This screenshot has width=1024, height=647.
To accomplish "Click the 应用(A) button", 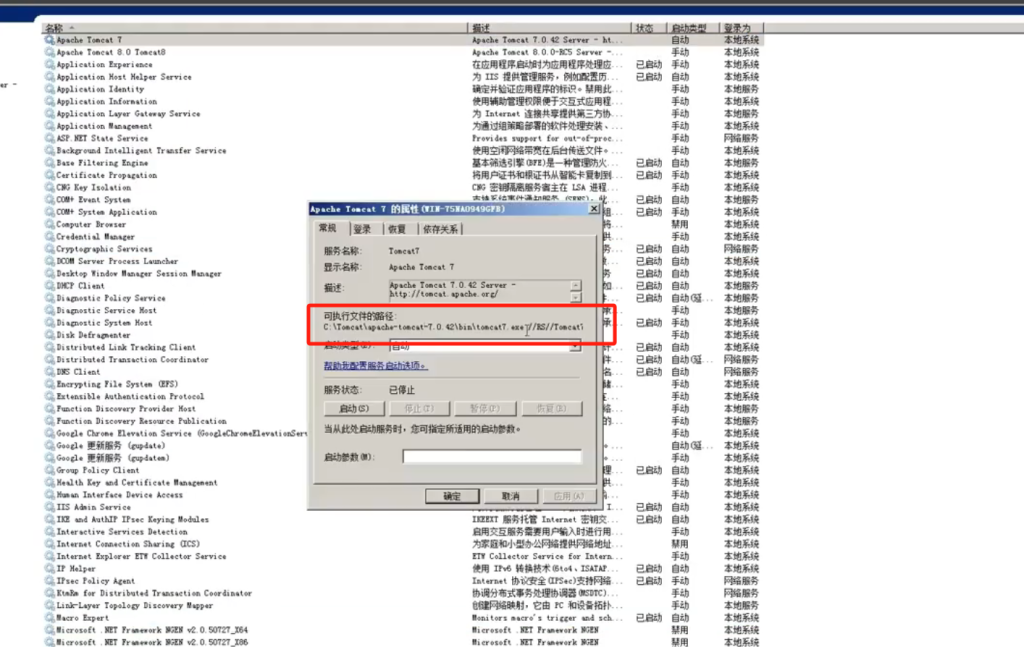I will [569, 496].
